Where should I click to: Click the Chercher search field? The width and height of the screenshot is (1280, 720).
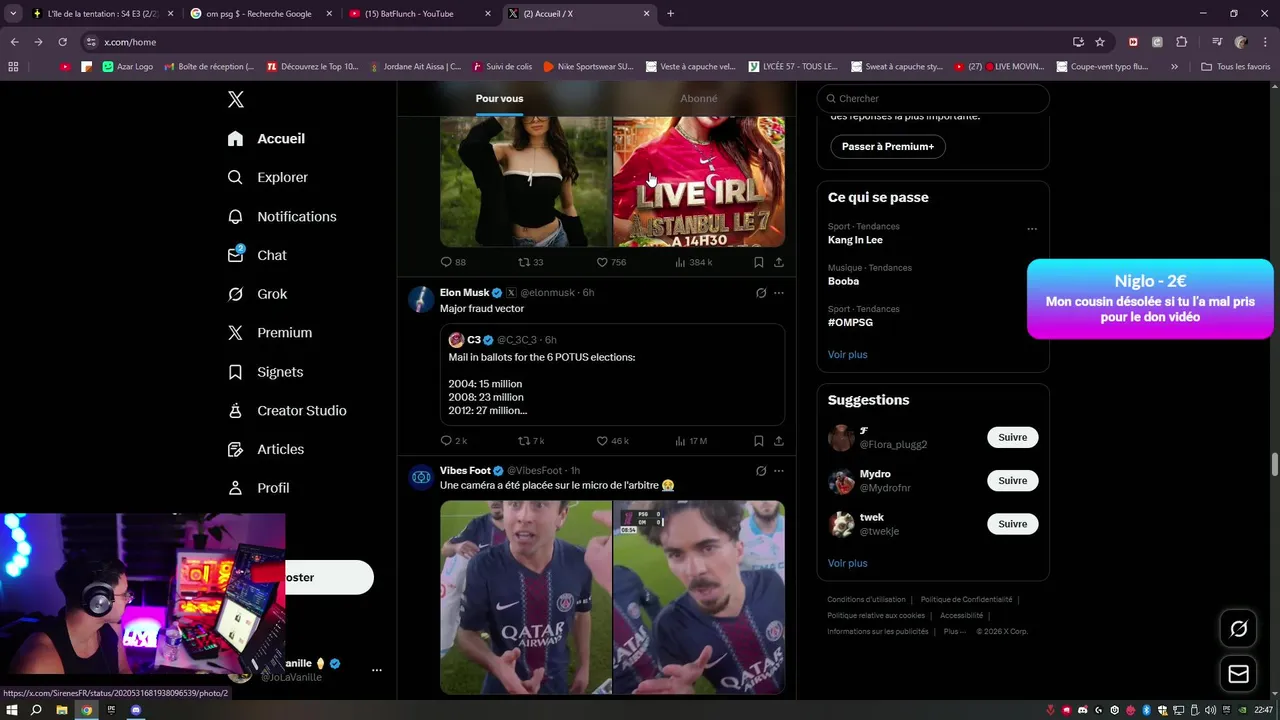pos(933,98)
